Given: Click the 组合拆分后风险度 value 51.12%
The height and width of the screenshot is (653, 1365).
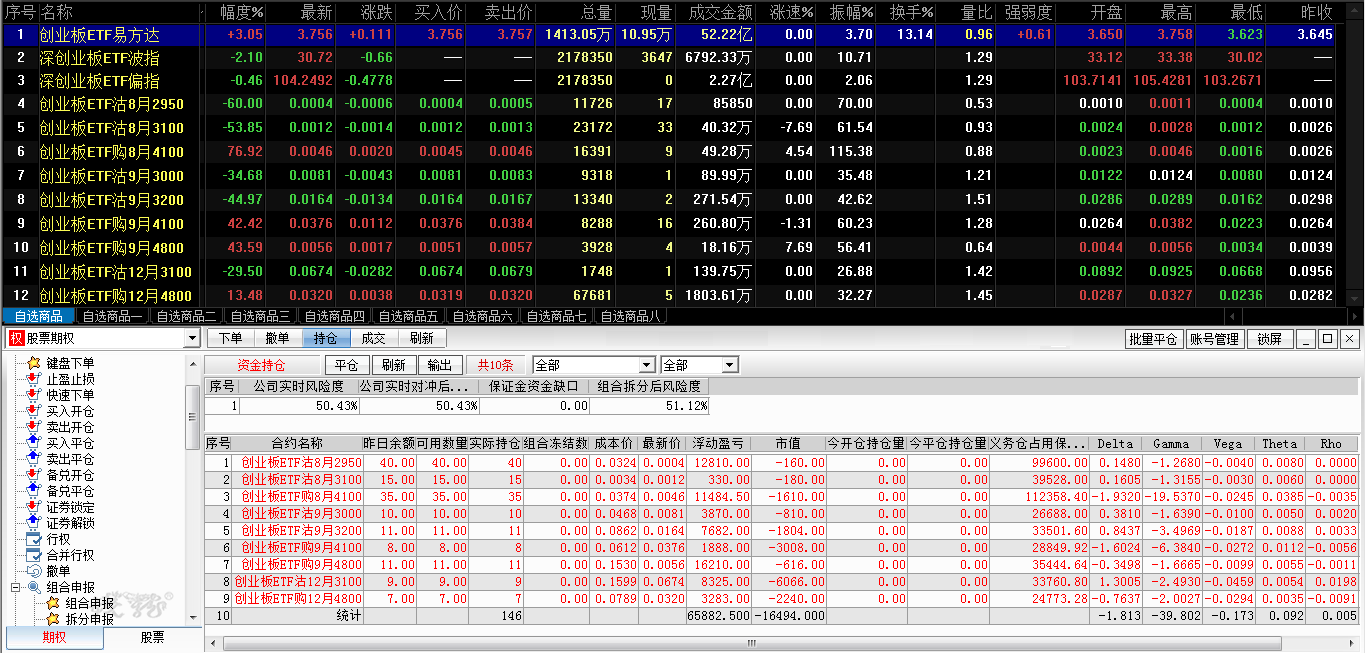Looking at the screenshot, I should pyautogui.click(x=649, y=405).
